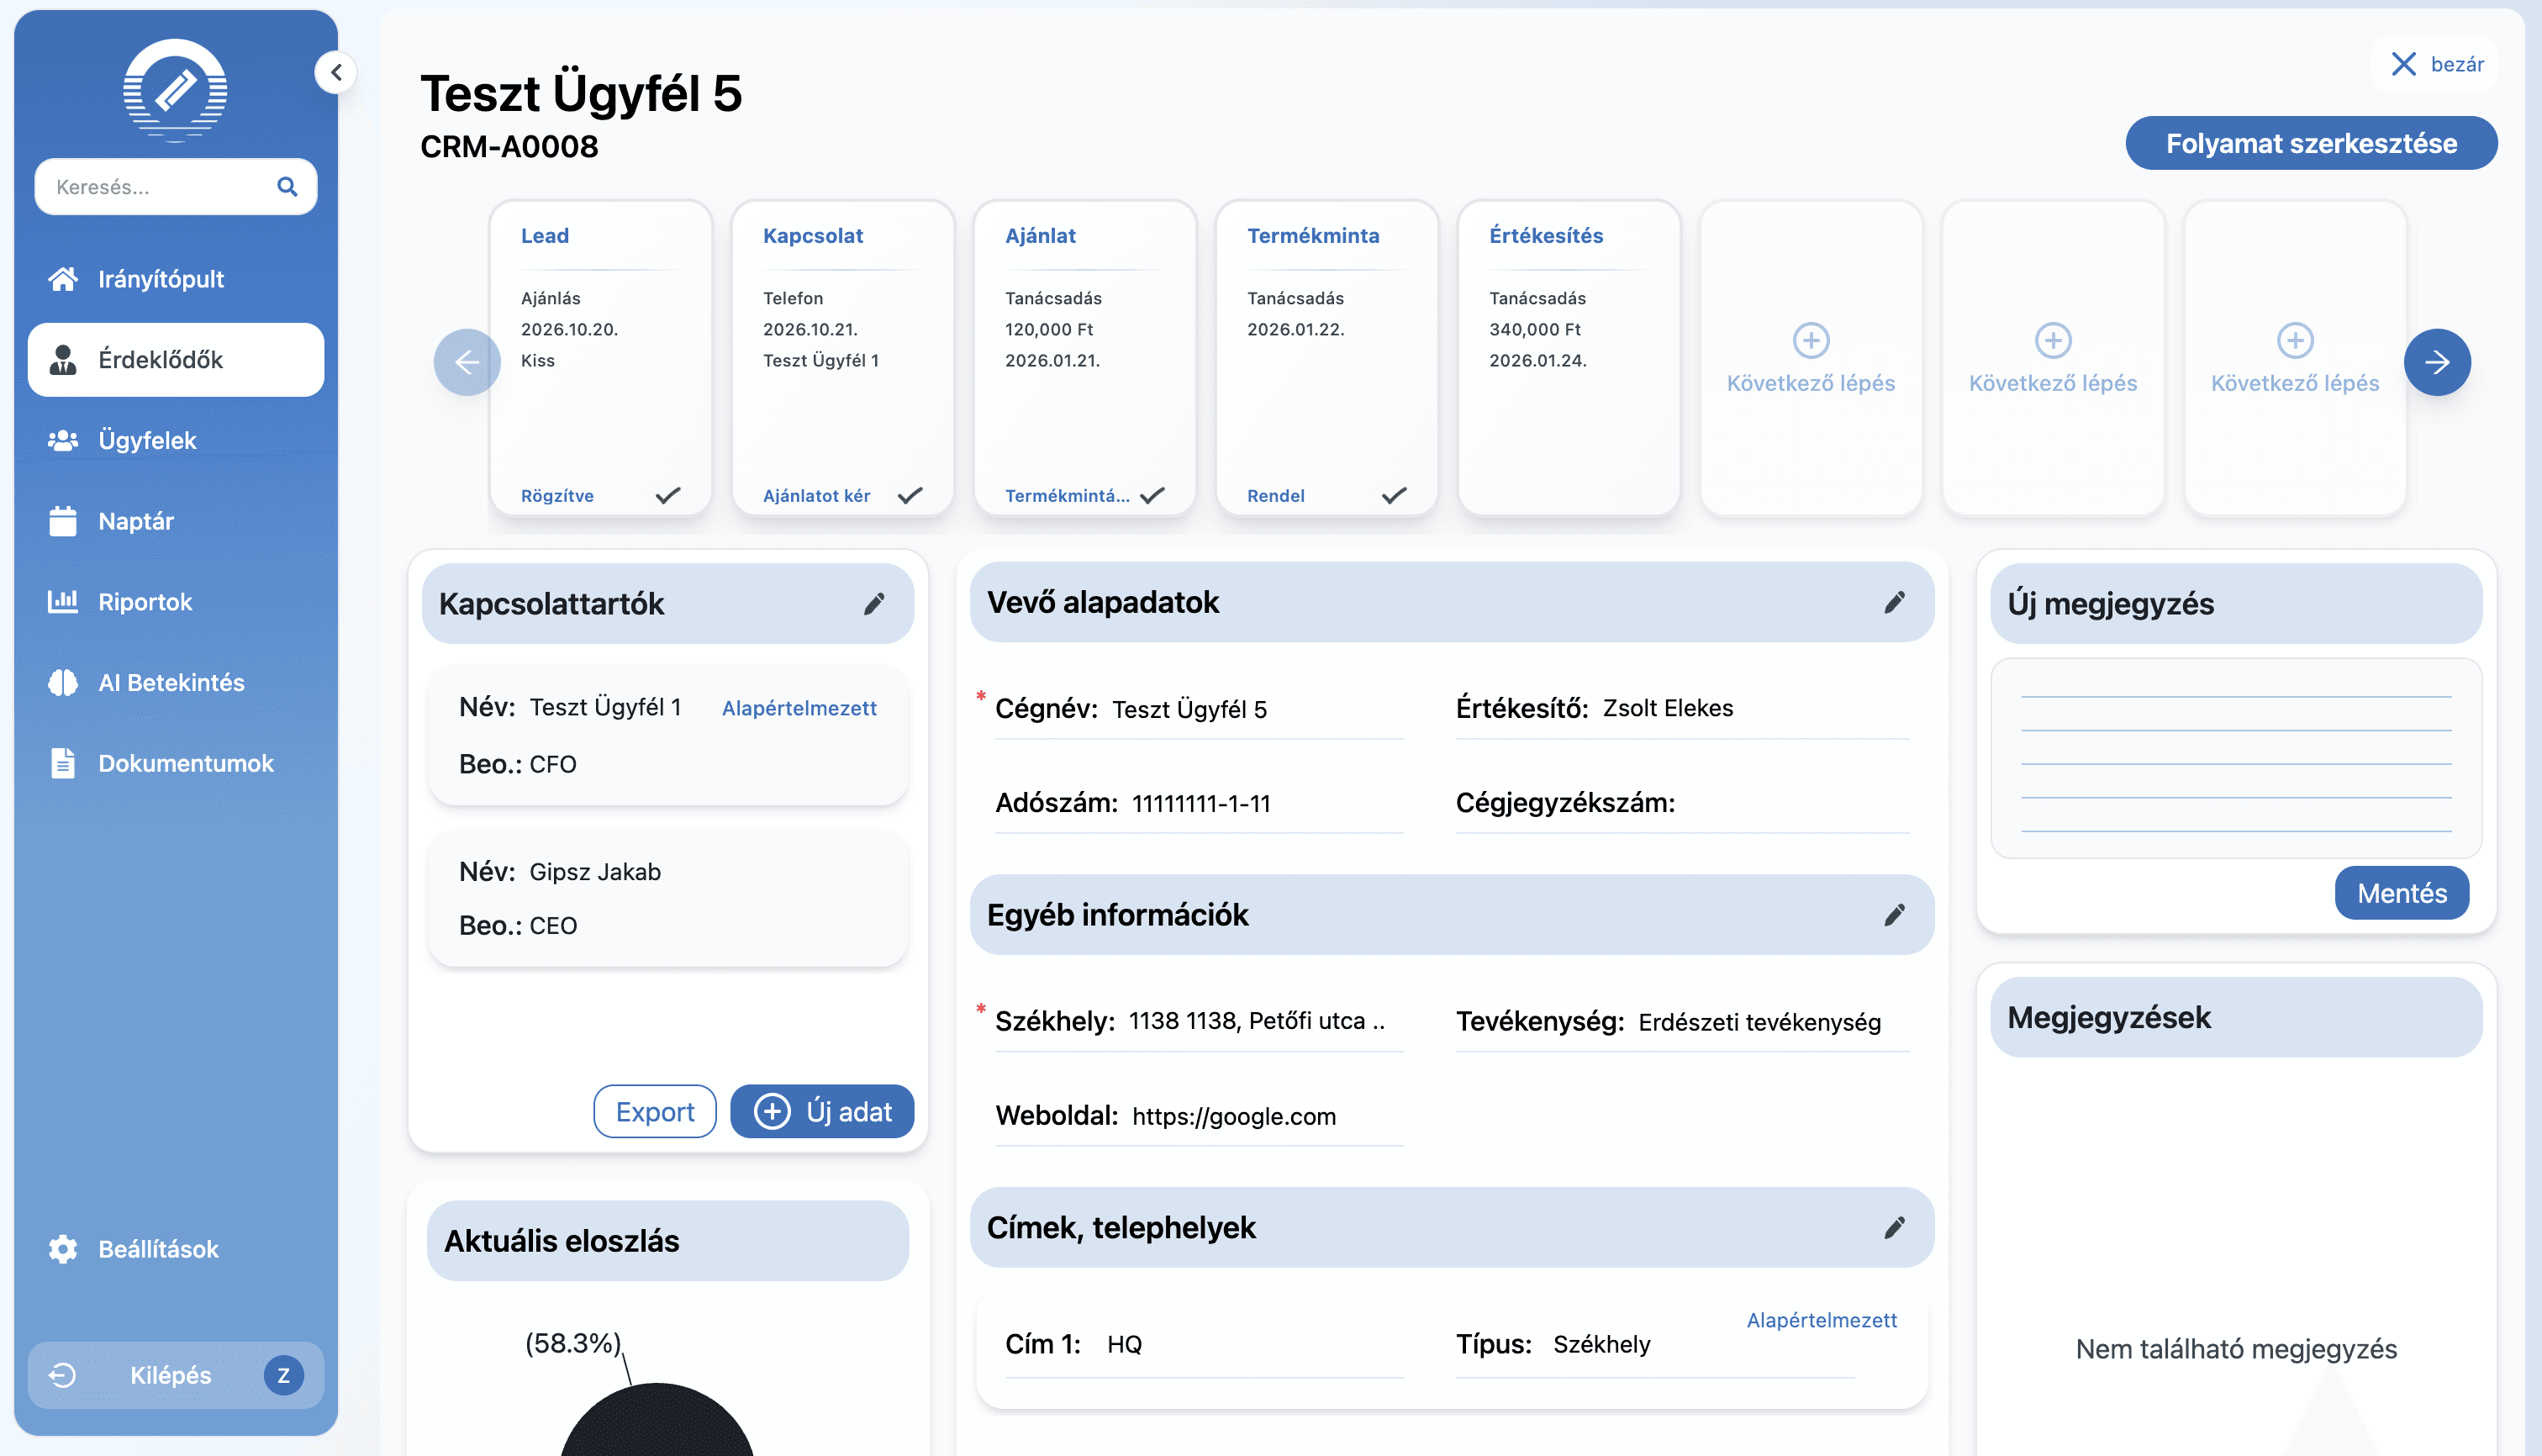
Task: Click the dark pie chart slice
Action: tap(656, 1425)
